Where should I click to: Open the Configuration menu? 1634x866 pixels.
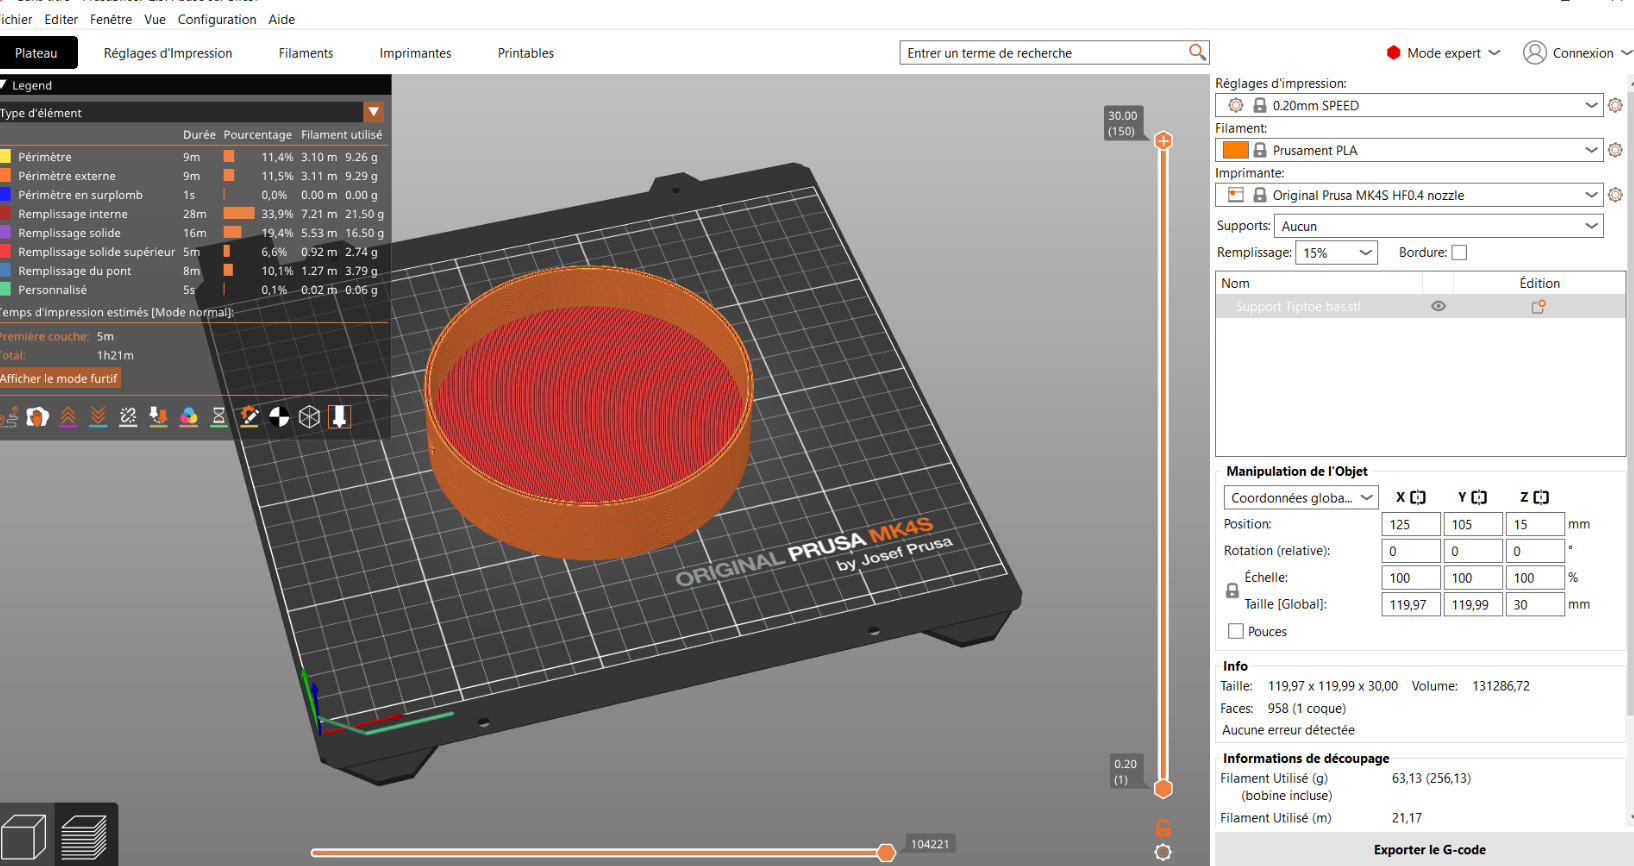coord(217,19)
